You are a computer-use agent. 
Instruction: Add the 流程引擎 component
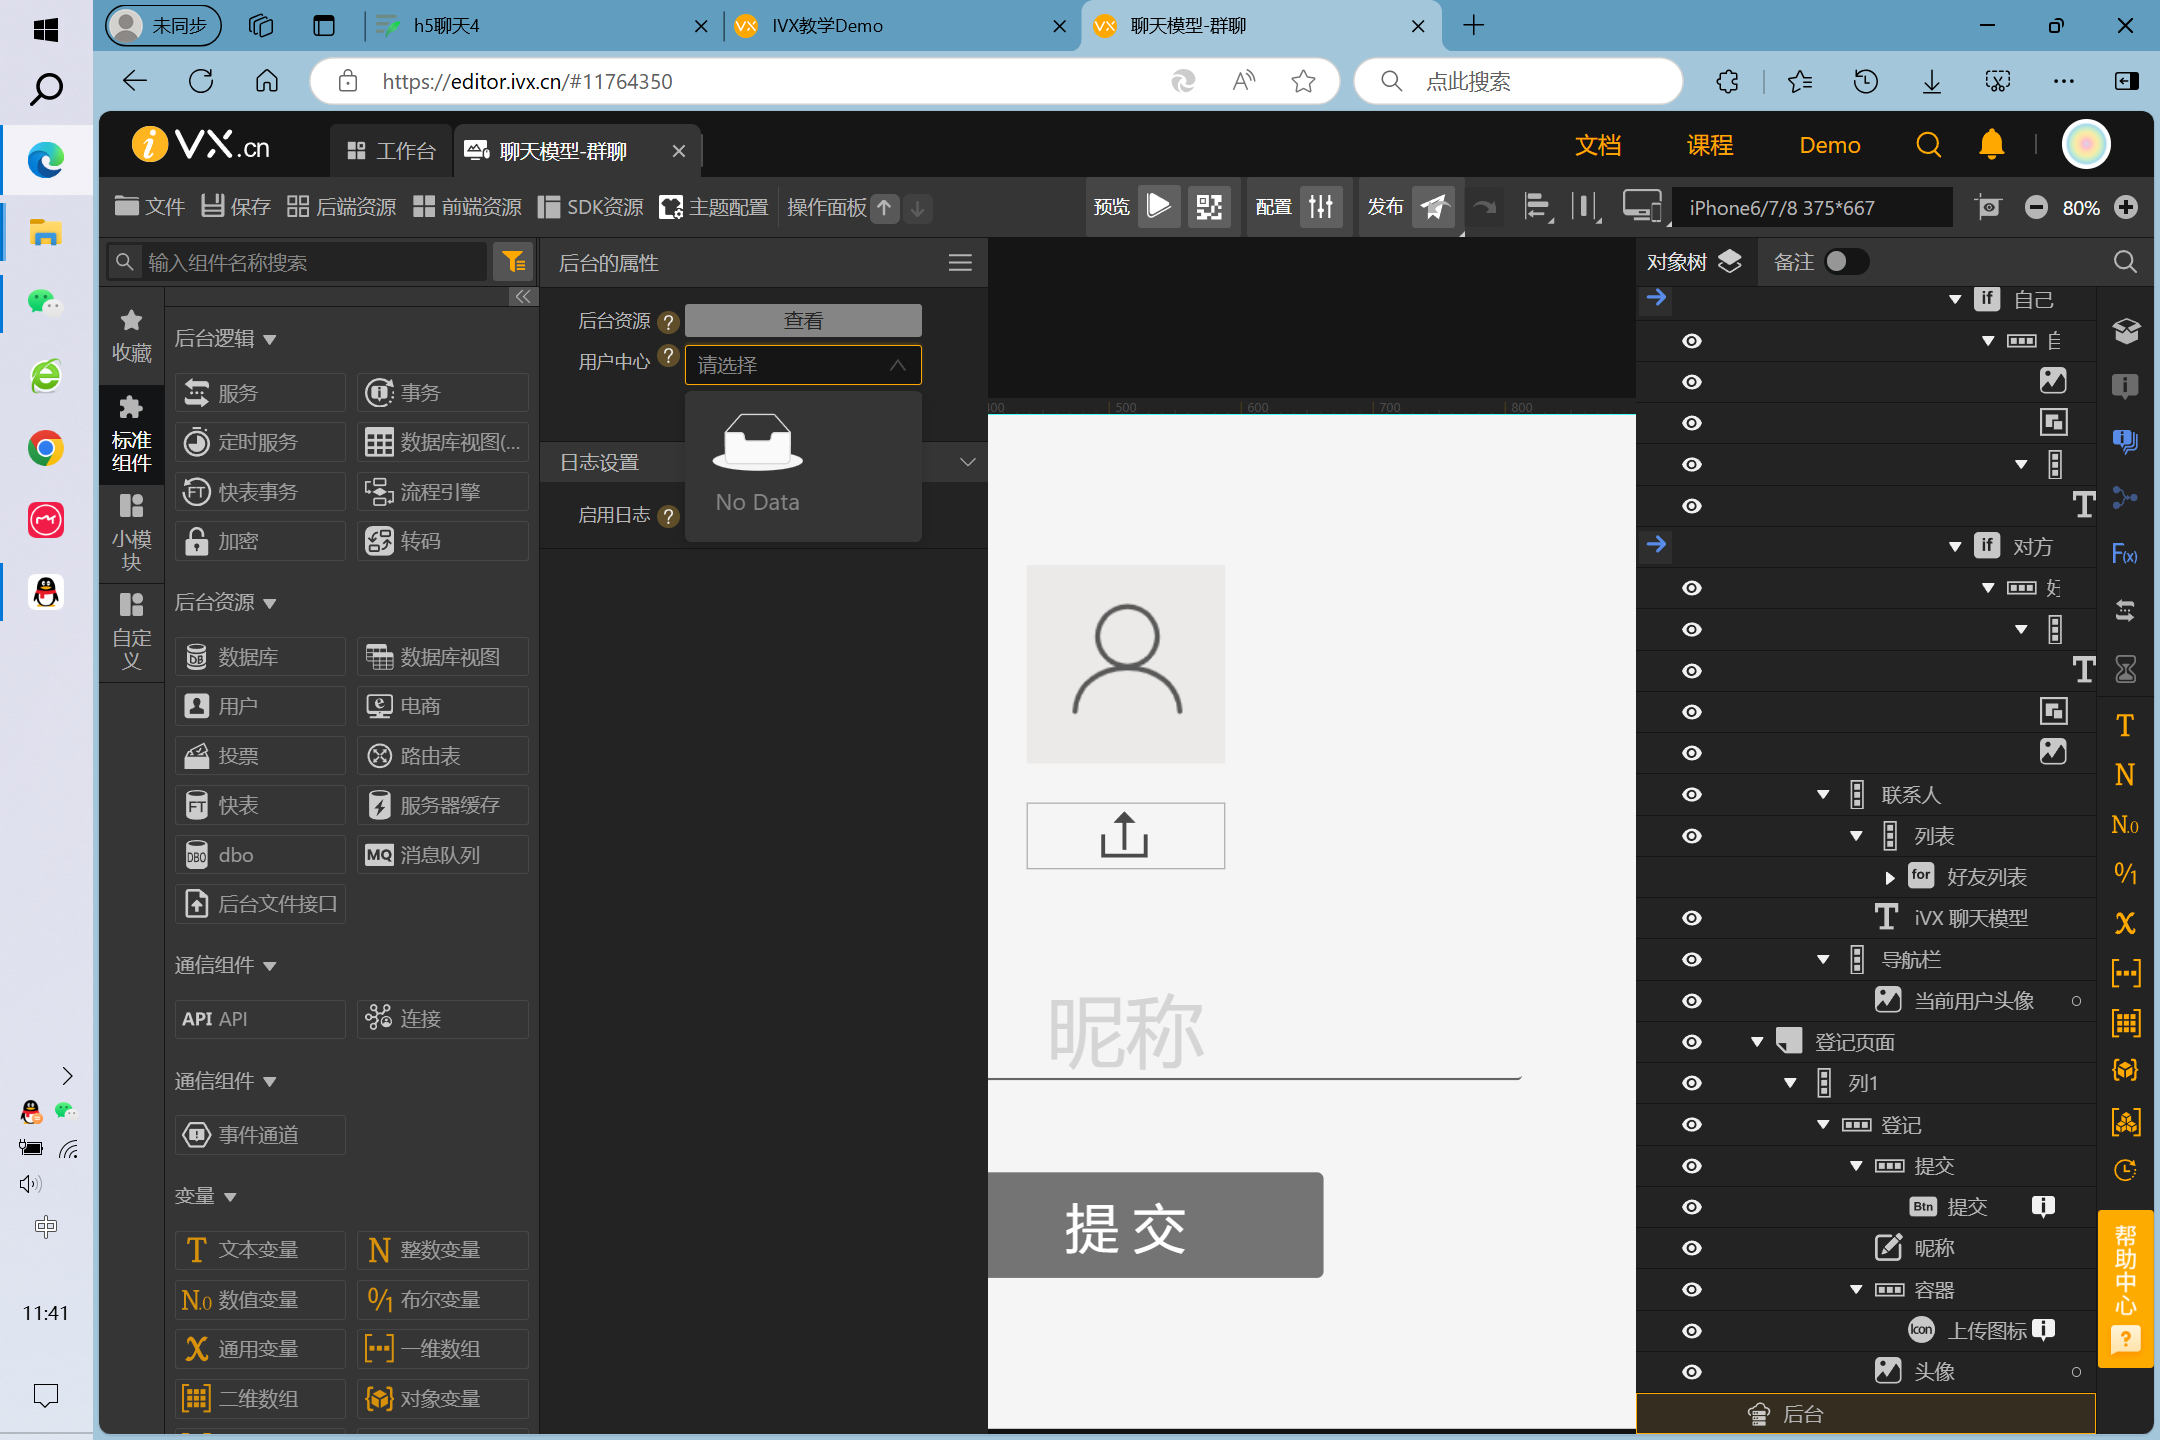[443, 491]
